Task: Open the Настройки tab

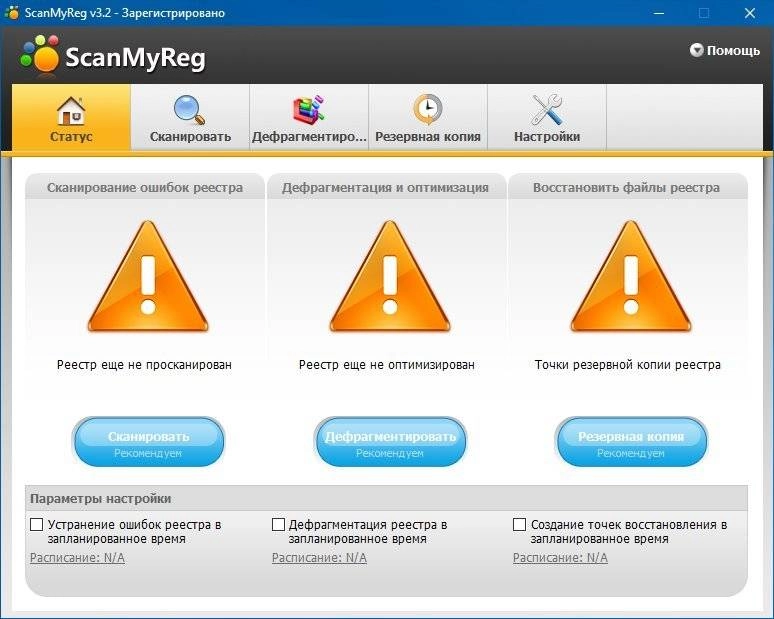Action: (x=547, y=117)
